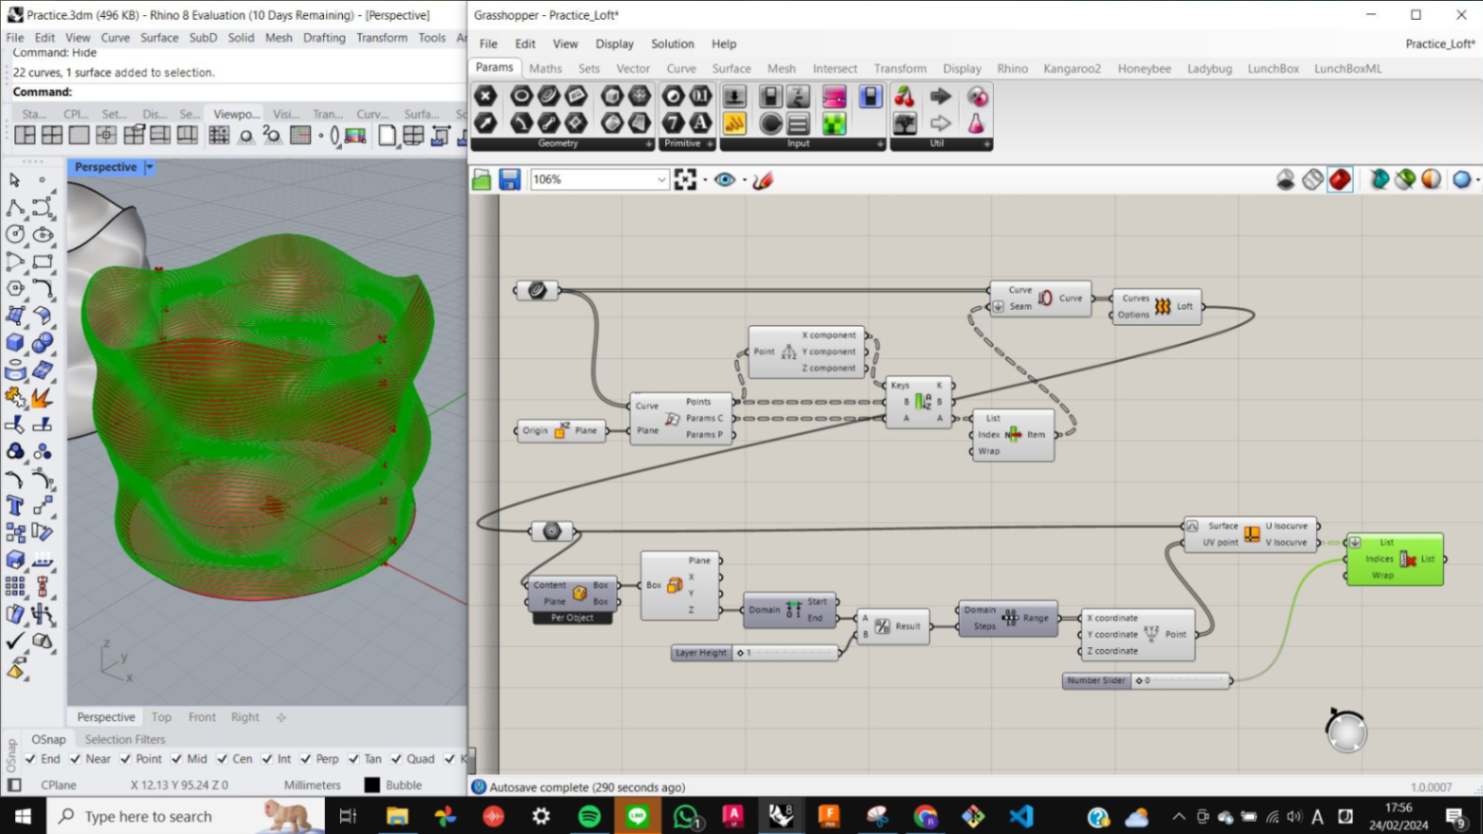Click CPlane in Rhino status bar
The height and width of the screenshot is (834, 1483).
[x=58, y=786]
